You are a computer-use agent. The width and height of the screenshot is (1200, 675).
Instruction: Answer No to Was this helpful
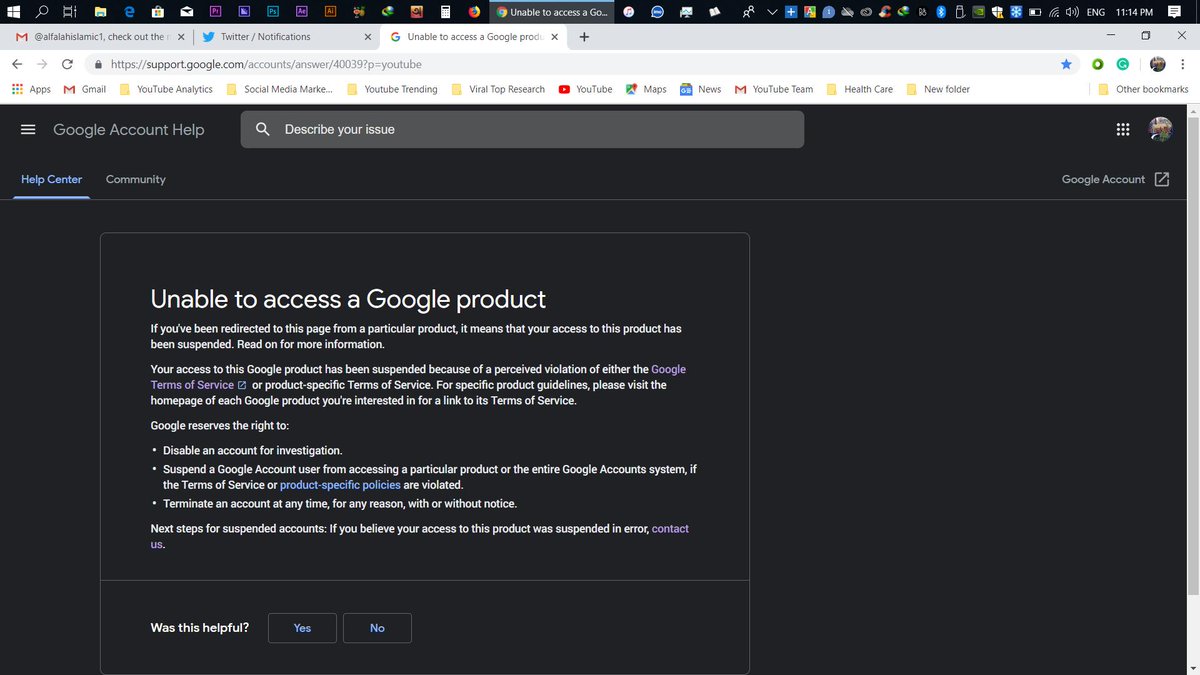tap(377, 628)
